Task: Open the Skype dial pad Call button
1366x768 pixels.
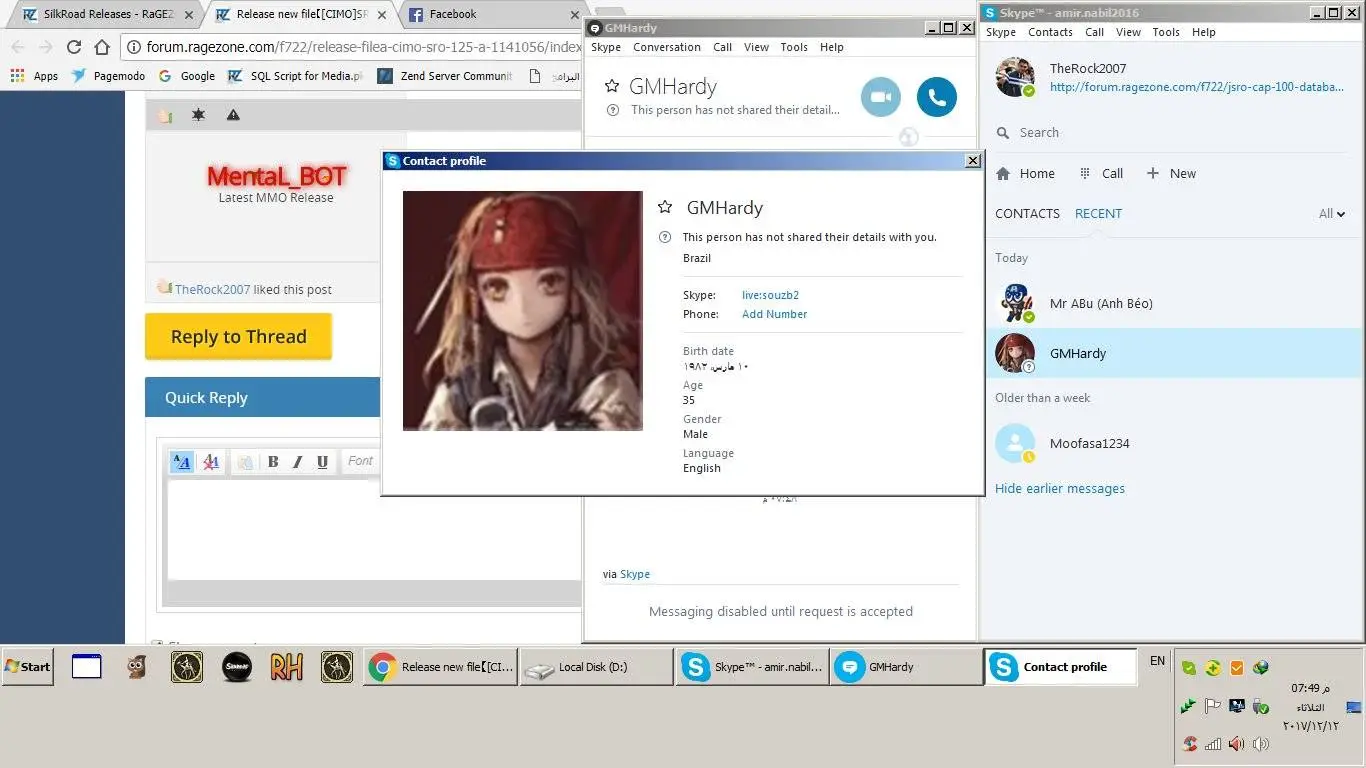Action: [1101, 173]
